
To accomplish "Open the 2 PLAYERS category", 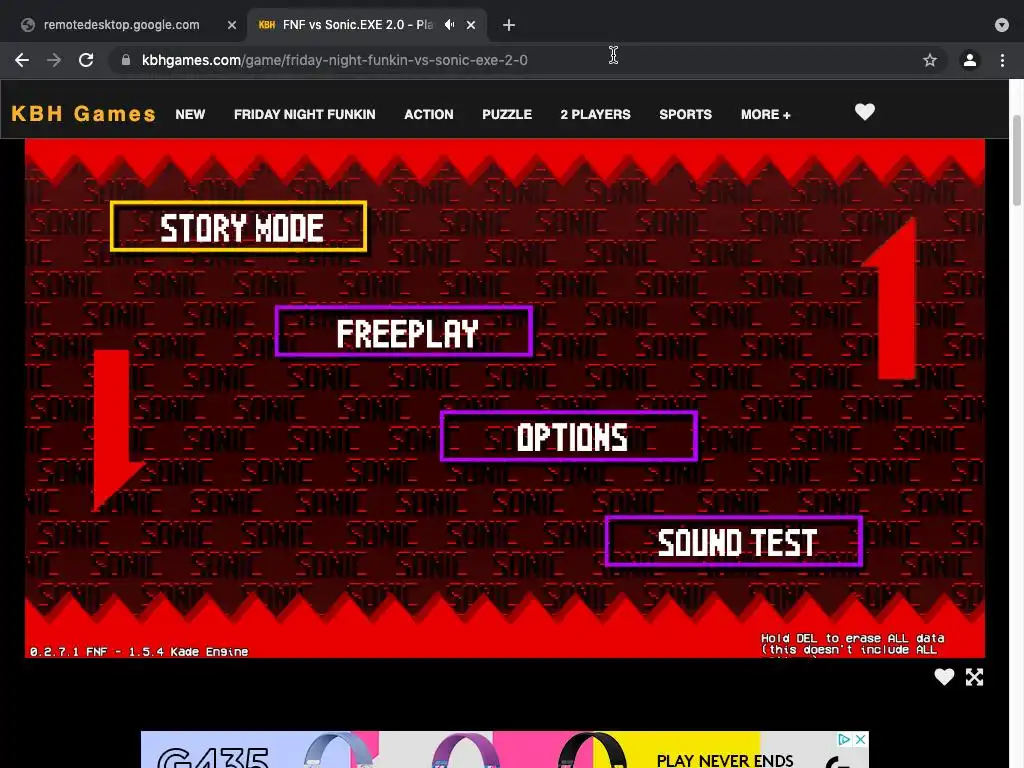I will (x=595, y=114).
